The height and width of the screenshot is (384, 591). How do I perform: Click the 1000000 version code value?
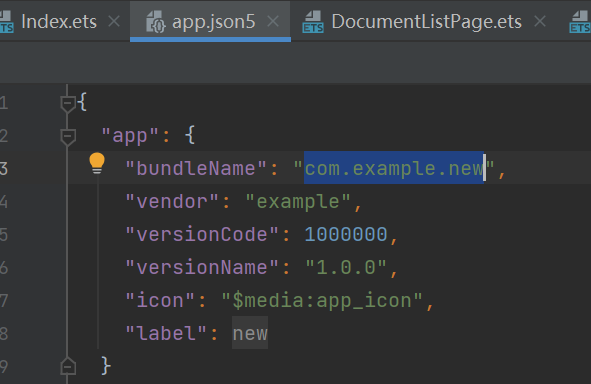coord(346,235)
